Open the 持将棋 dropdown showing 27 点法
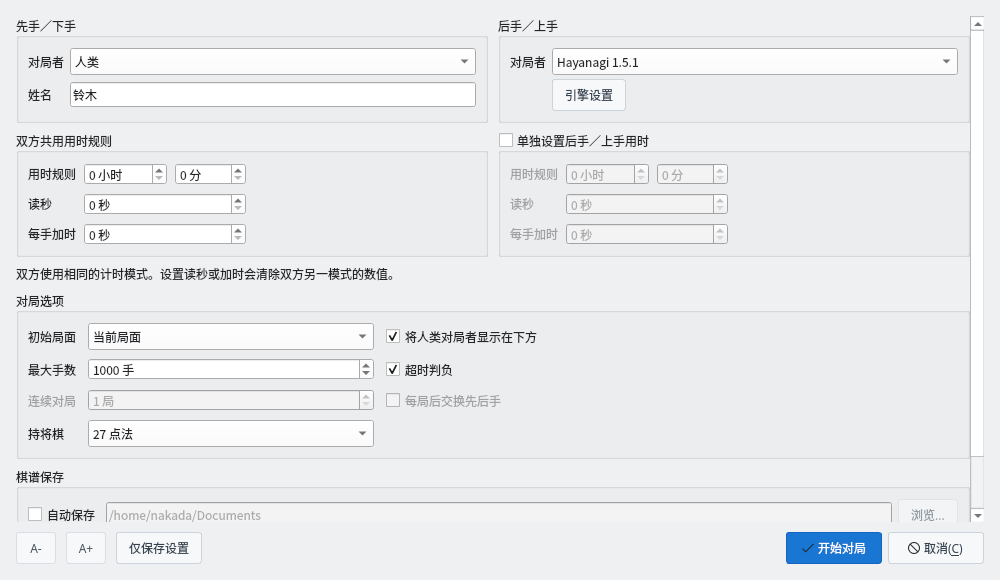 point(230,434)
